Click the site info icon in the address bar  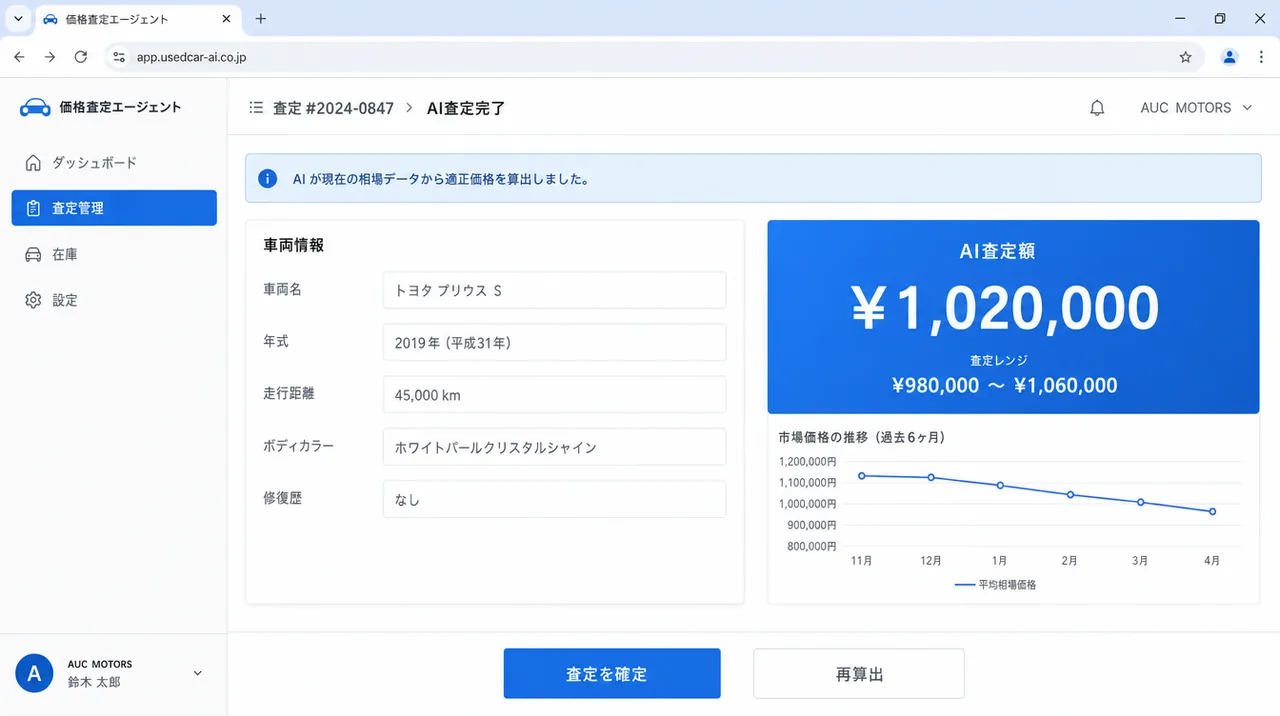click(x=119, y=57)
